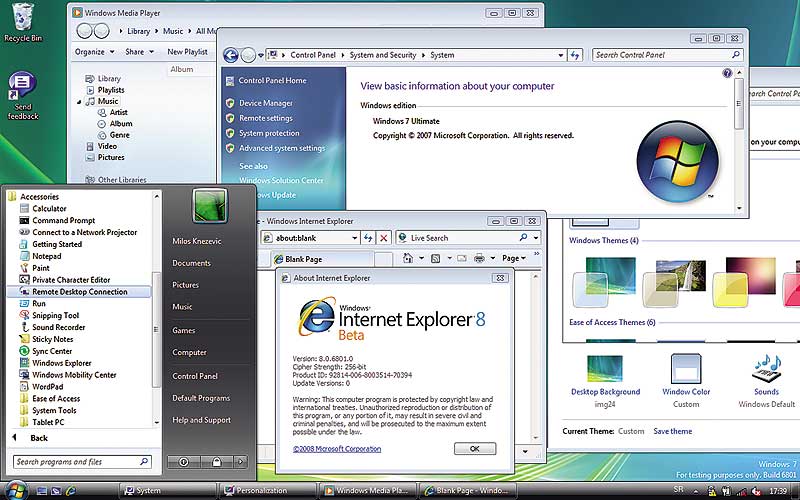Viewport: 800px width, 500px height.
Task: Switch to System taskbar button
Action: click(167, 491)
